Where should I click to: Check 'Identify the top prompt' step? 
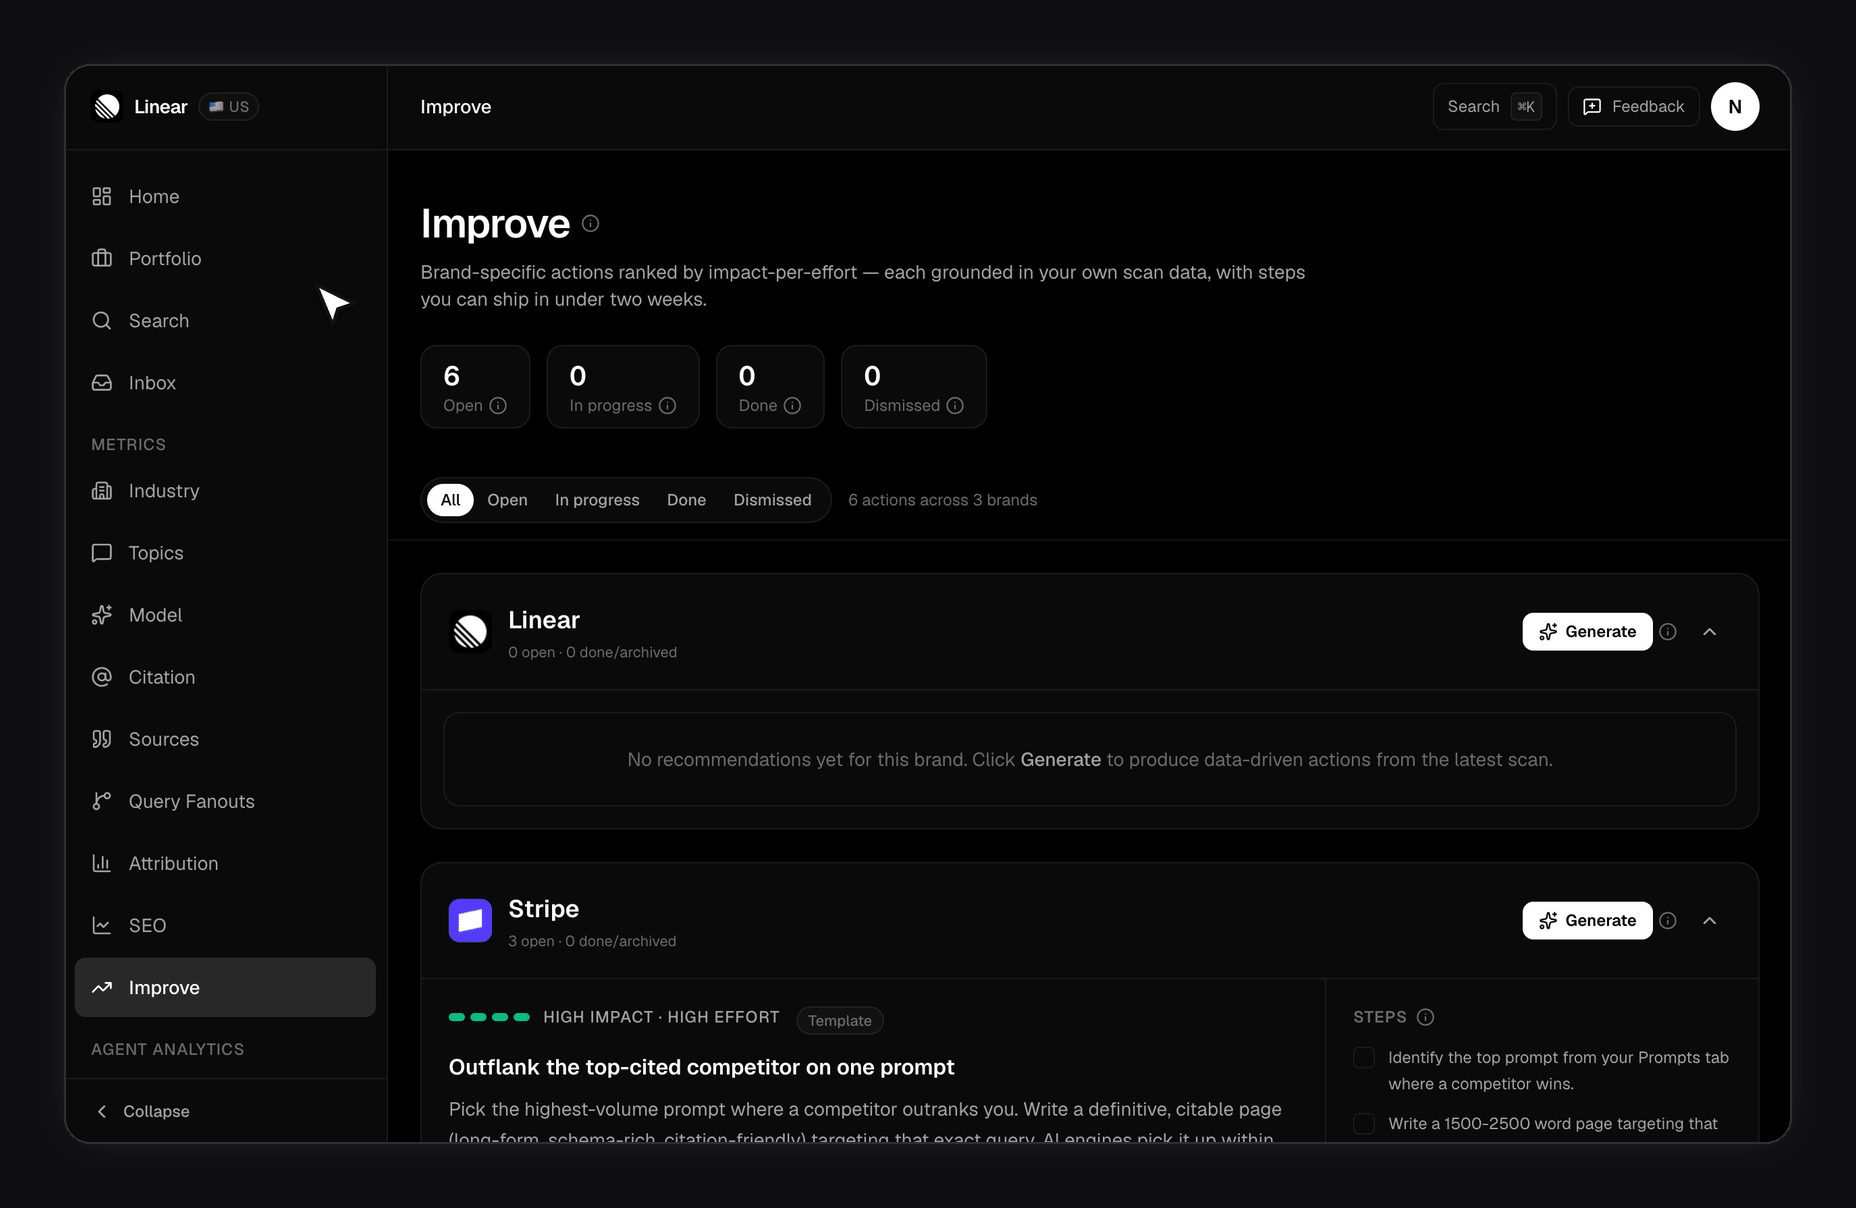[x=1364, y=1058]
